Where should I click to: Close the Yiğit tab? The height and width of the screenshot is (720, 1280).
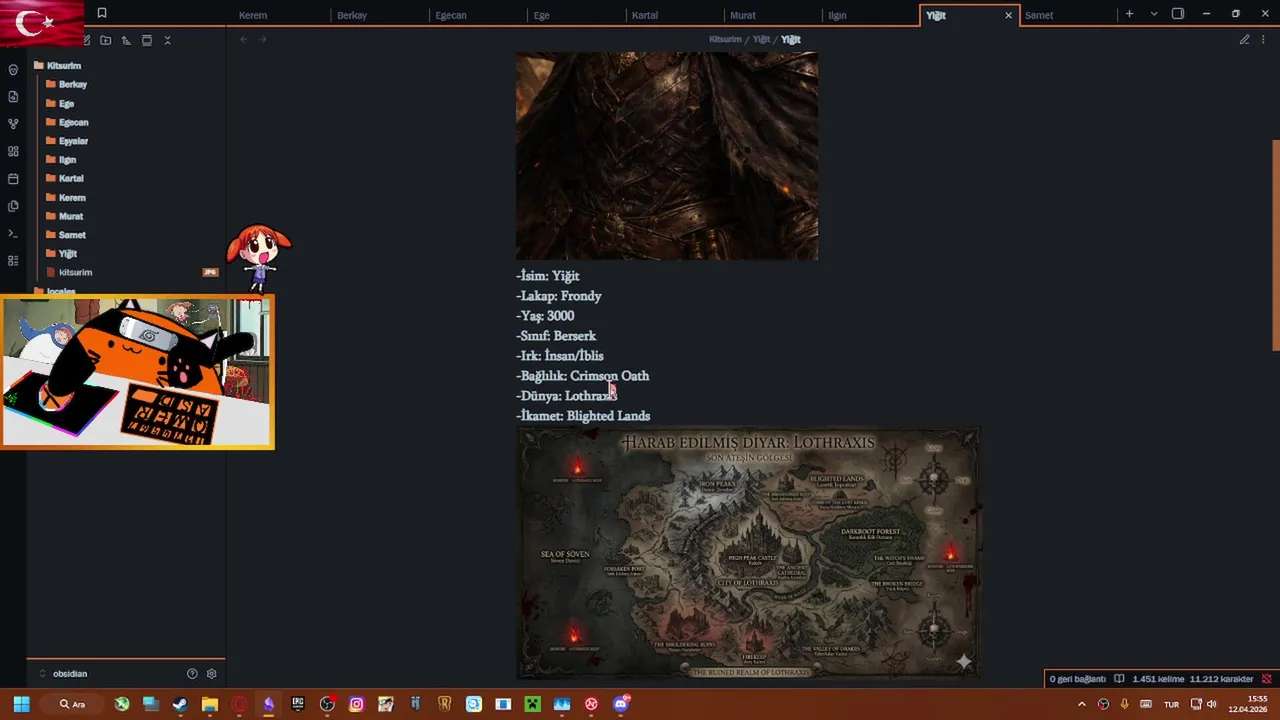(x=1008, y=15)
